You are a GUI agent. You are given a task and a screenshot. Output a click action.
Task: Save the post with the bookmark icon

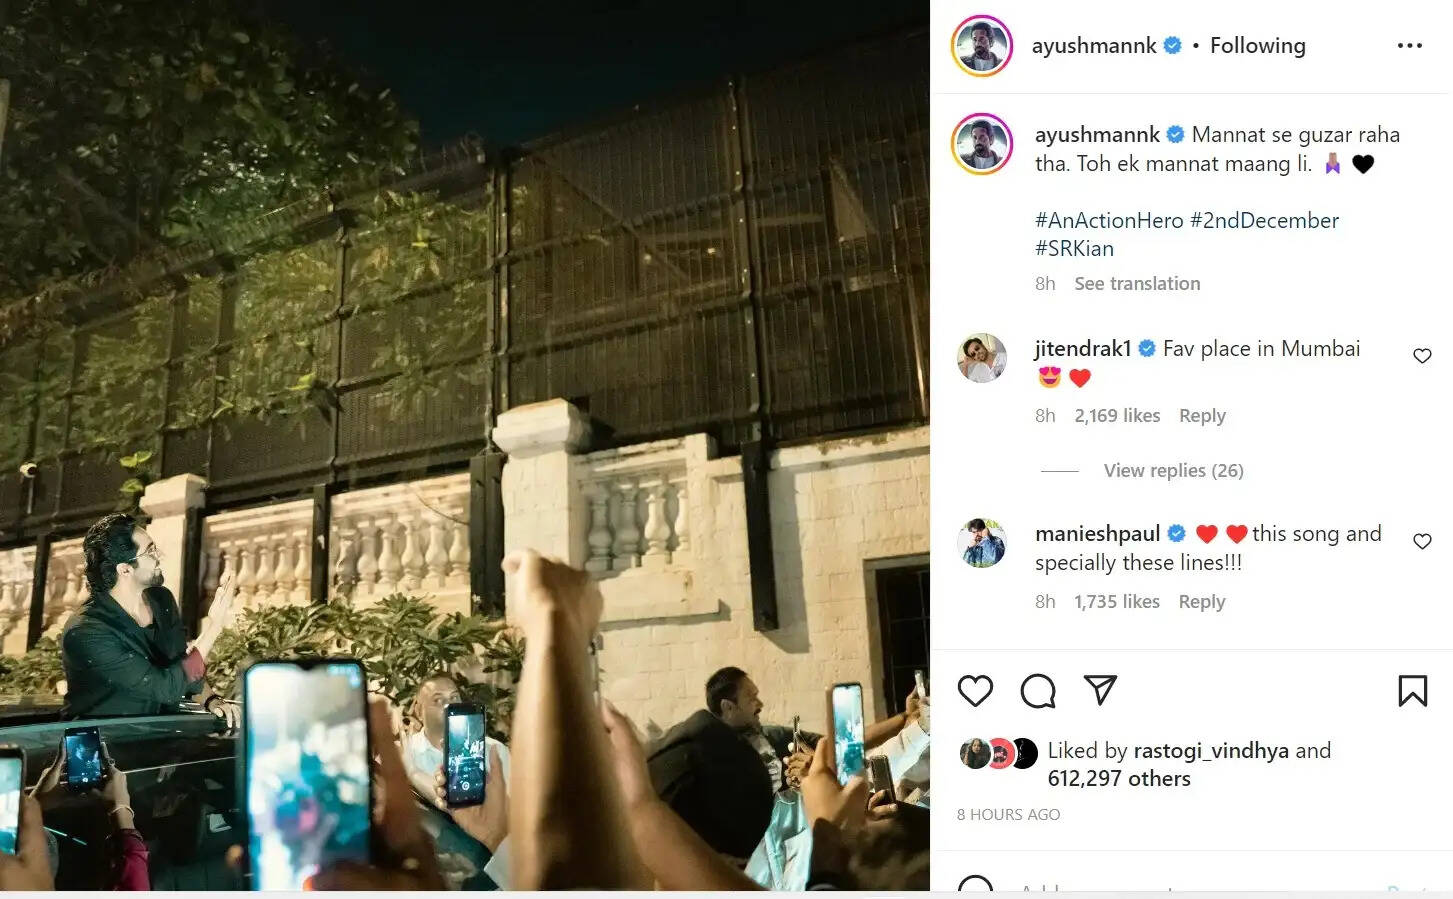1412,691
